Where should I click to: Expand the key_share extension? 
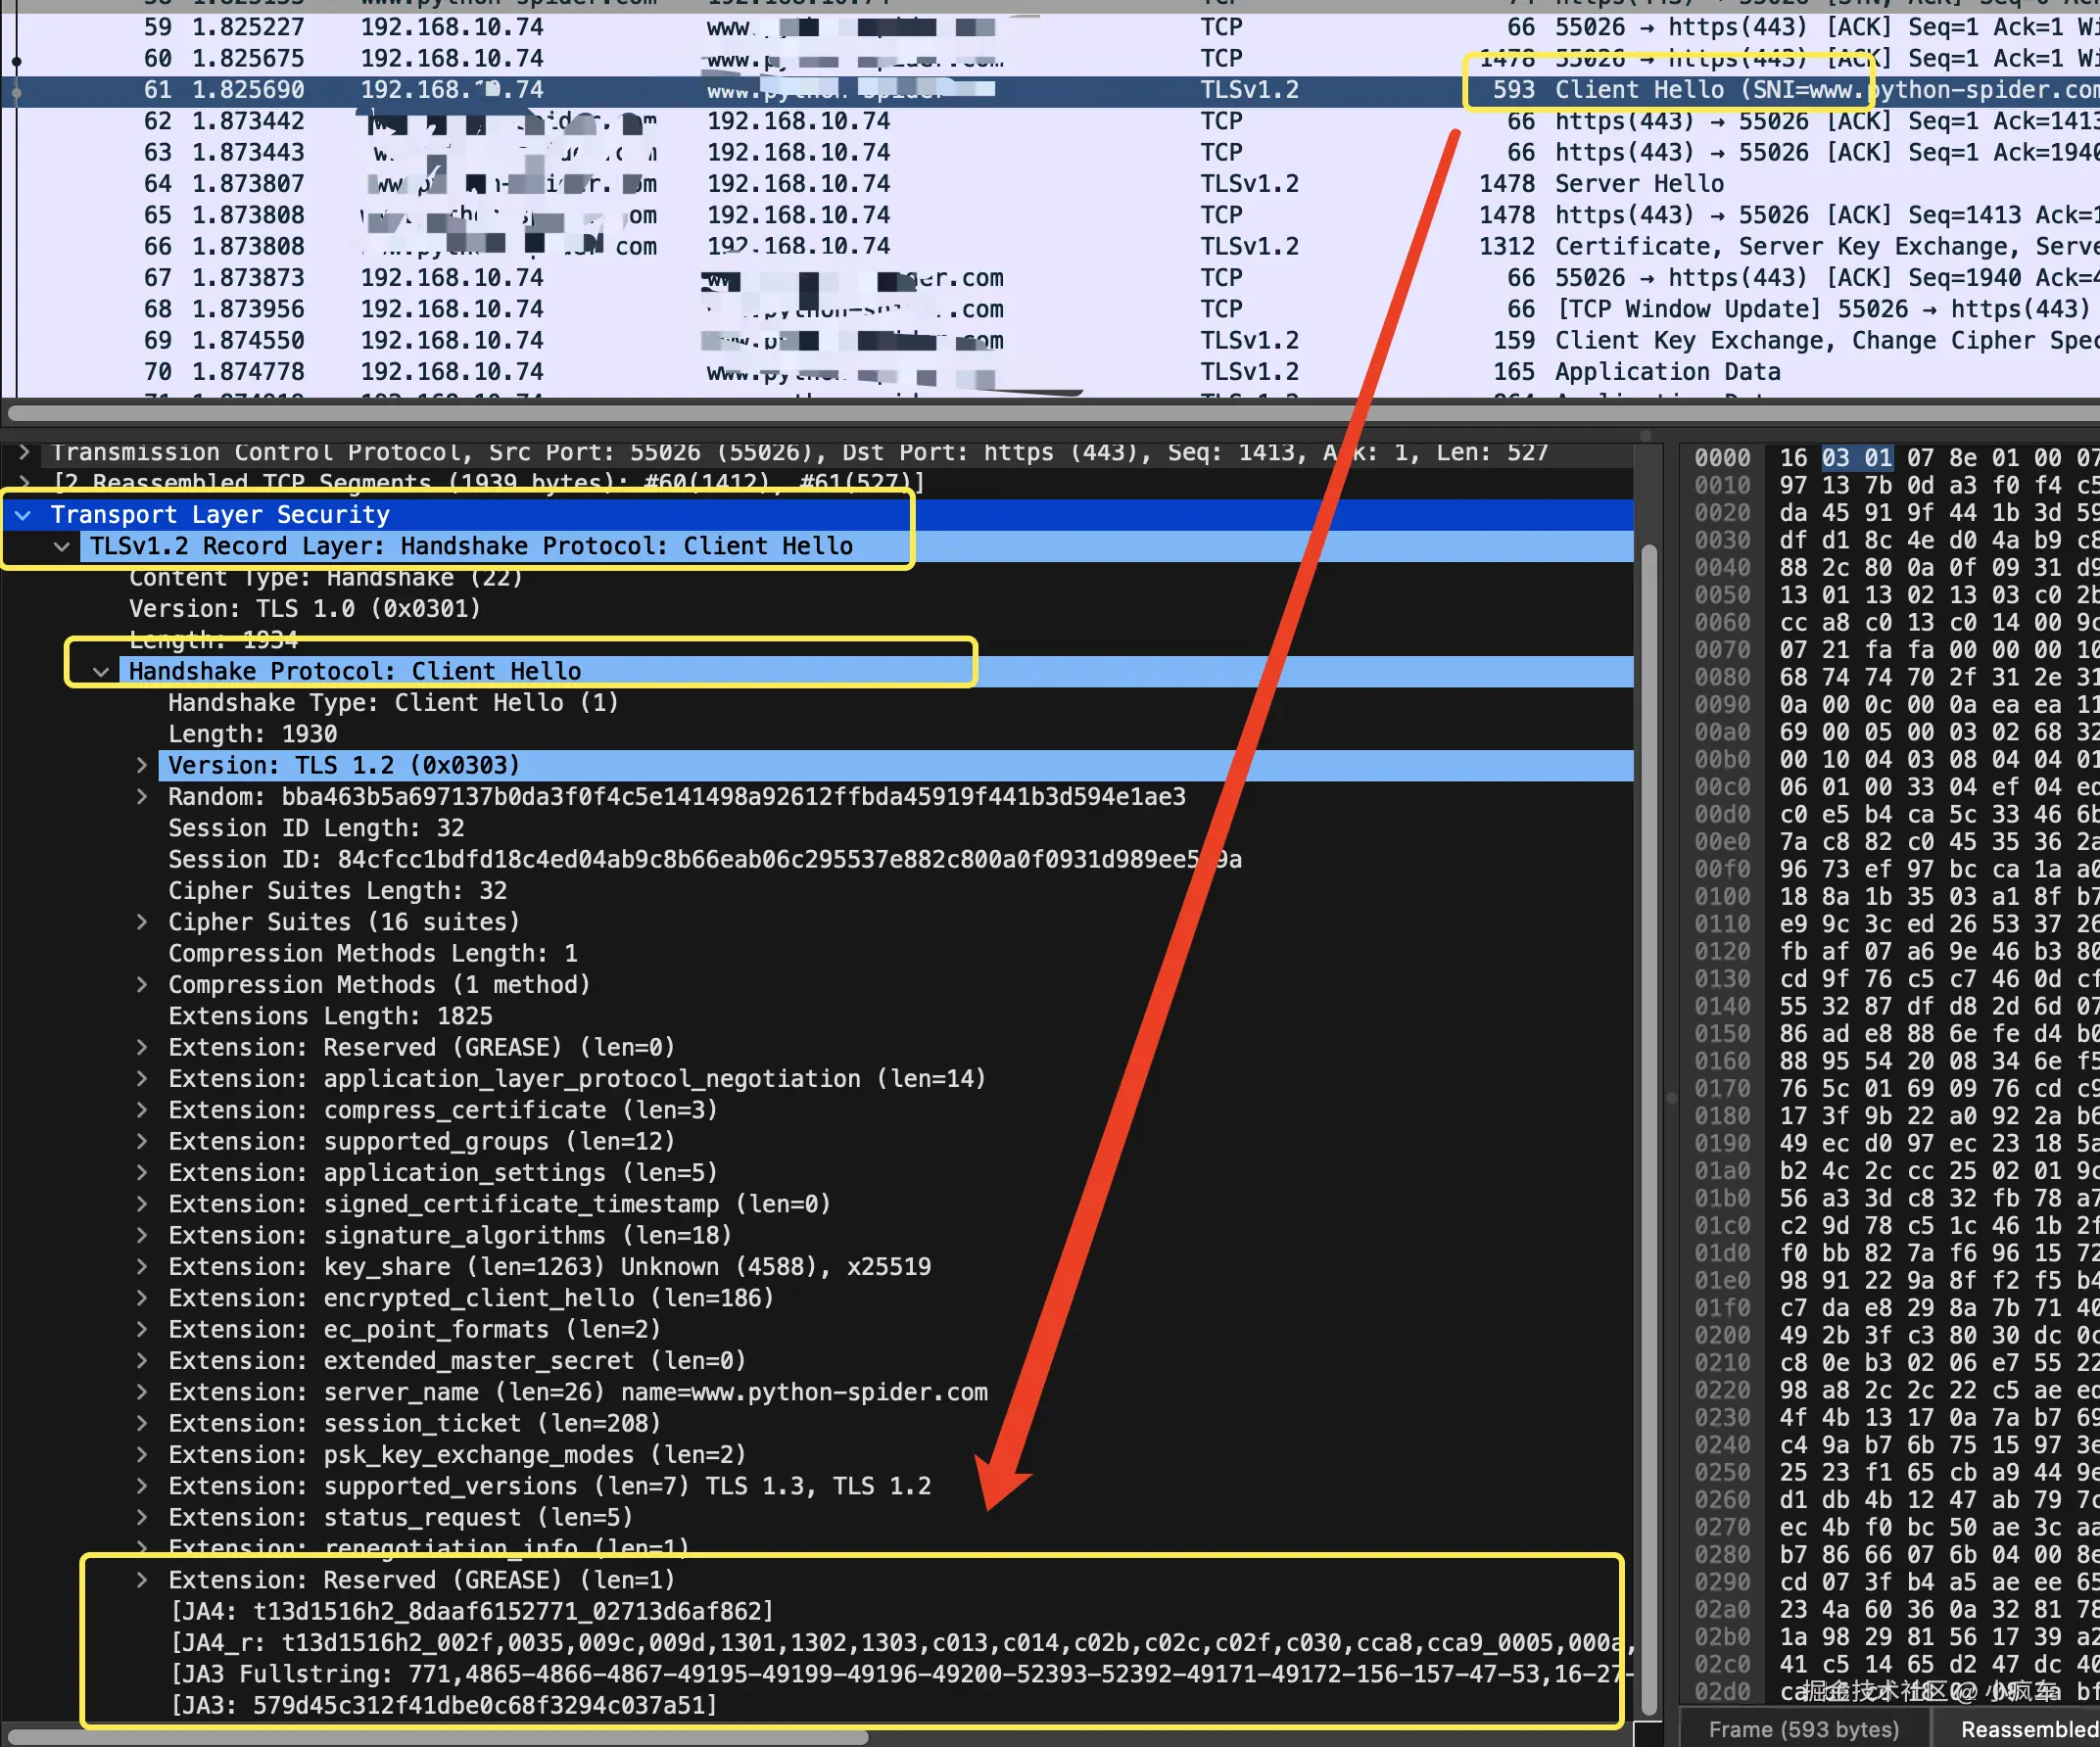[141, 1267]
